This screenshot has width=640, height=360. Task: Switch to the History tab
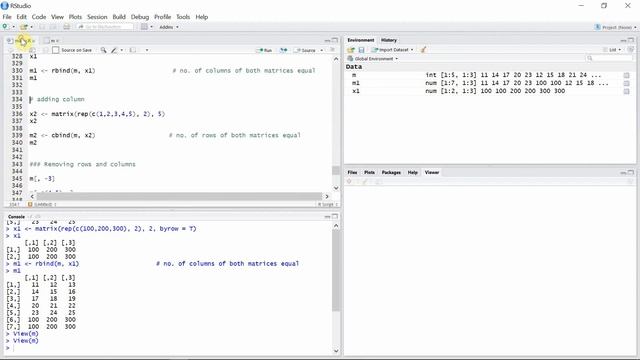[389, 40]
